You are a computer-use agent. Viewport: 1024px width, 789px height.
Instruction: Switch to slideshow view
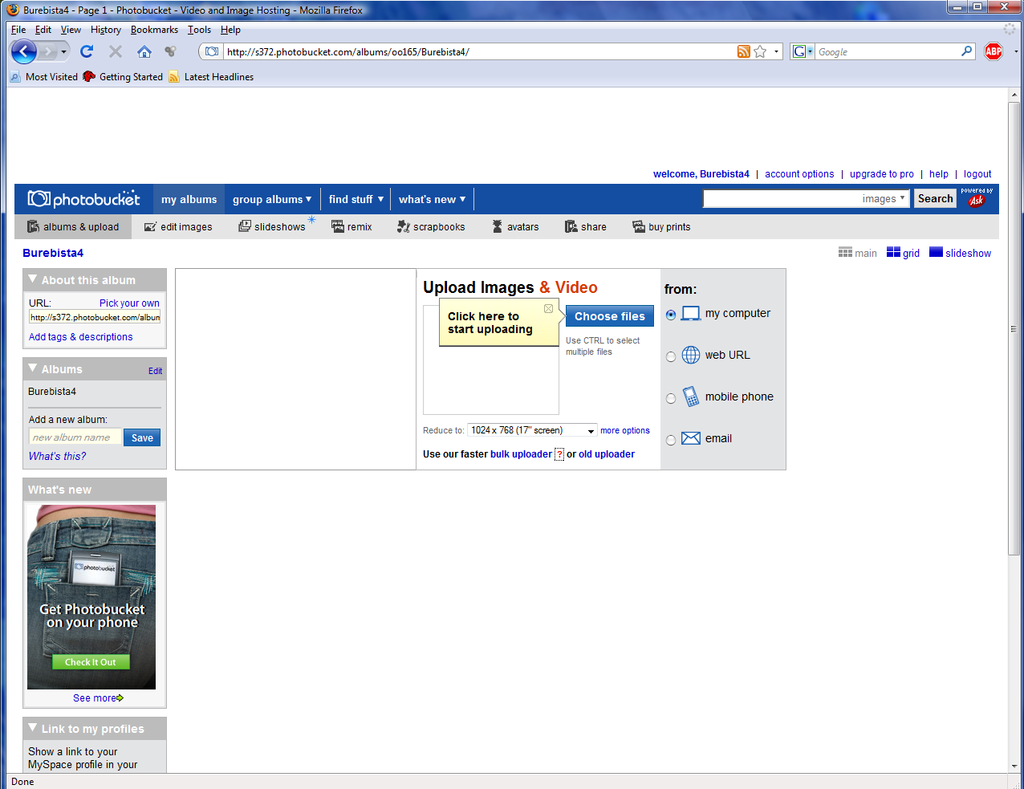(960, 253)
